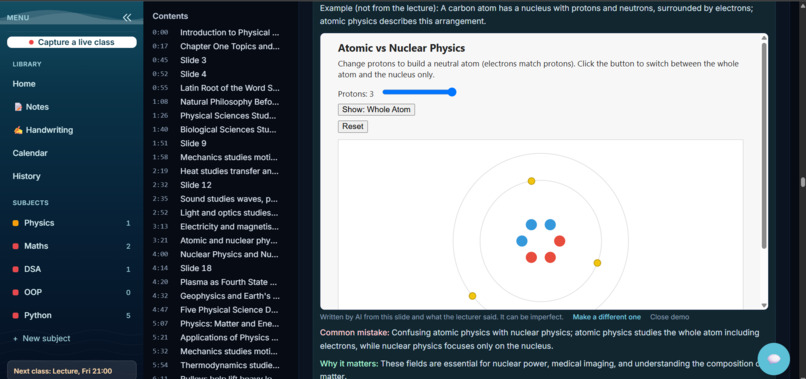This screenshot has height=379, width=806.
Task: Click the top yellow electron in atom diagram
Action: pos(532,181)
